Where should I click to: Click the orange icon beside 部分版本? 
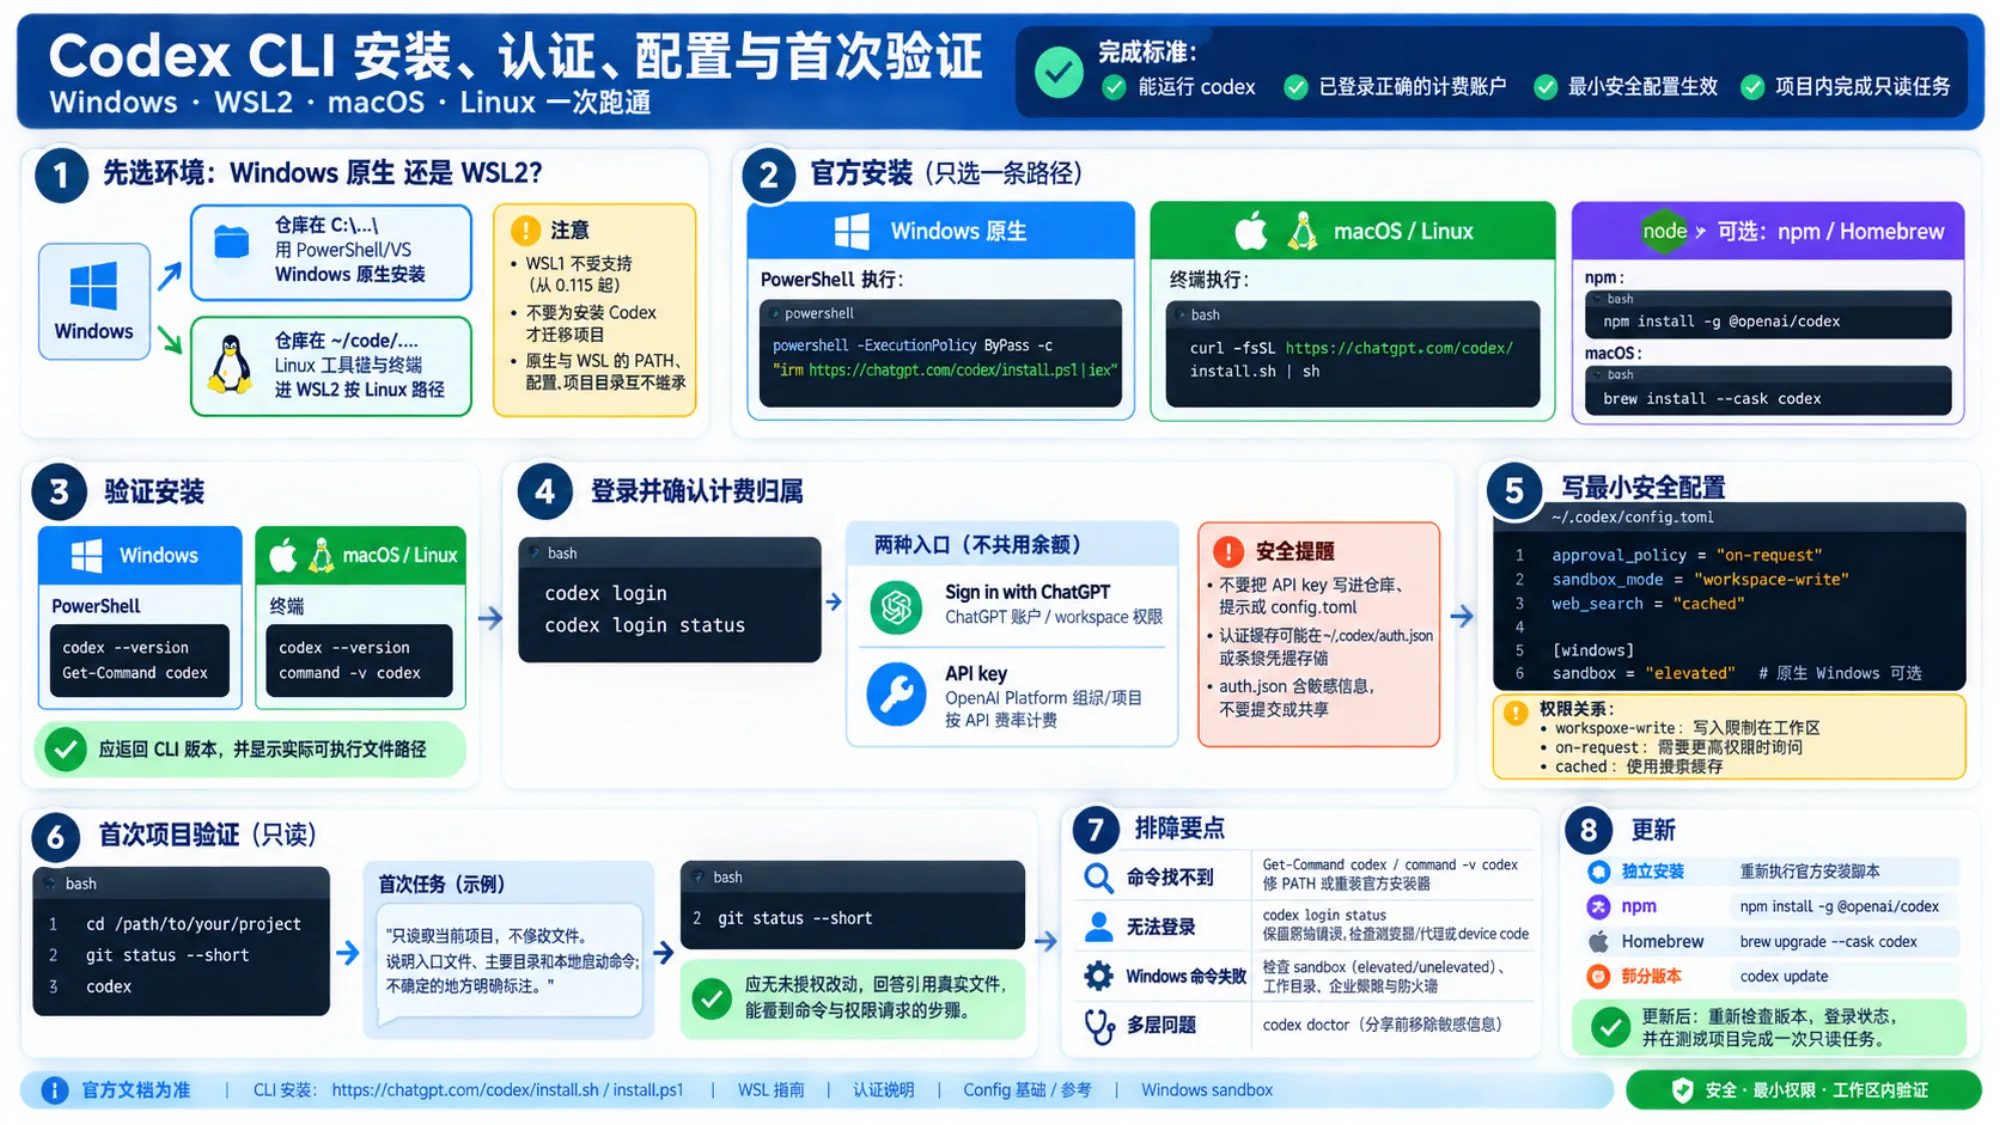pos(1599,976)
